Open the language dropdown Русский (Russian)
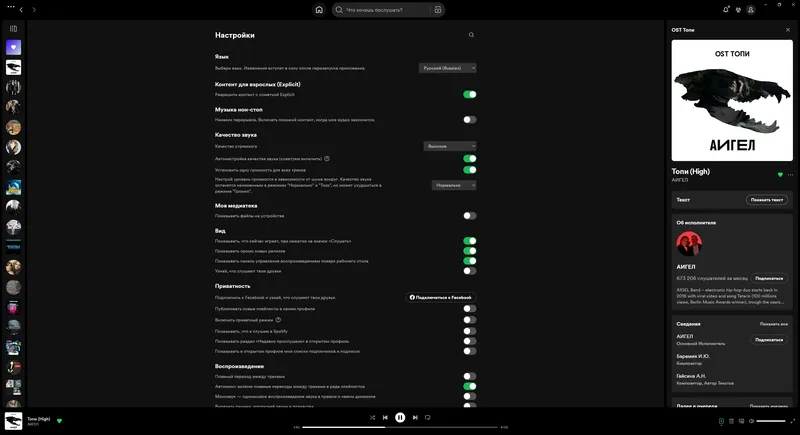Image resolution: width=800 pixels, height=435 pixels. 447,68
